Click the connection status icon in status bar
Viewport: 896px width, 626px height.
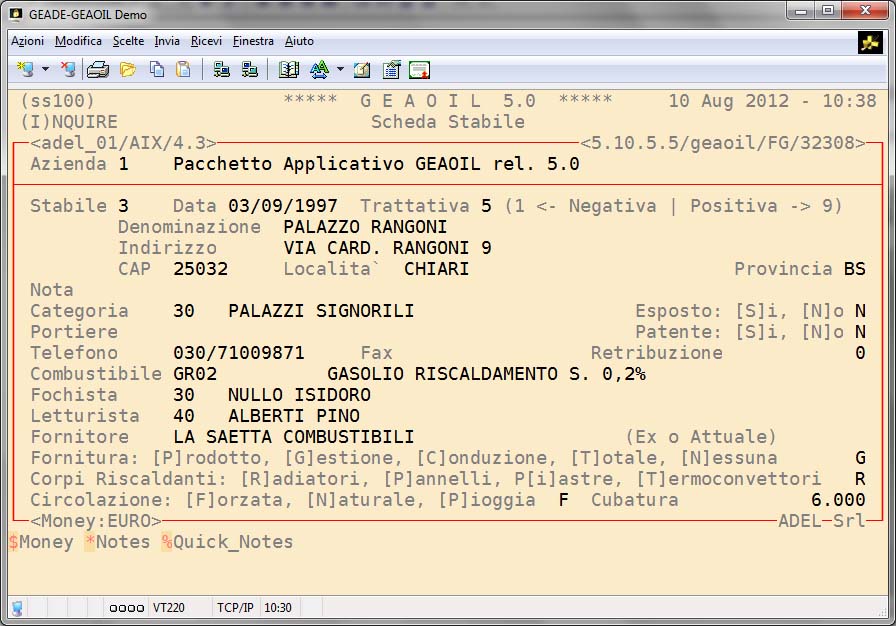click(x=17, y=608)
